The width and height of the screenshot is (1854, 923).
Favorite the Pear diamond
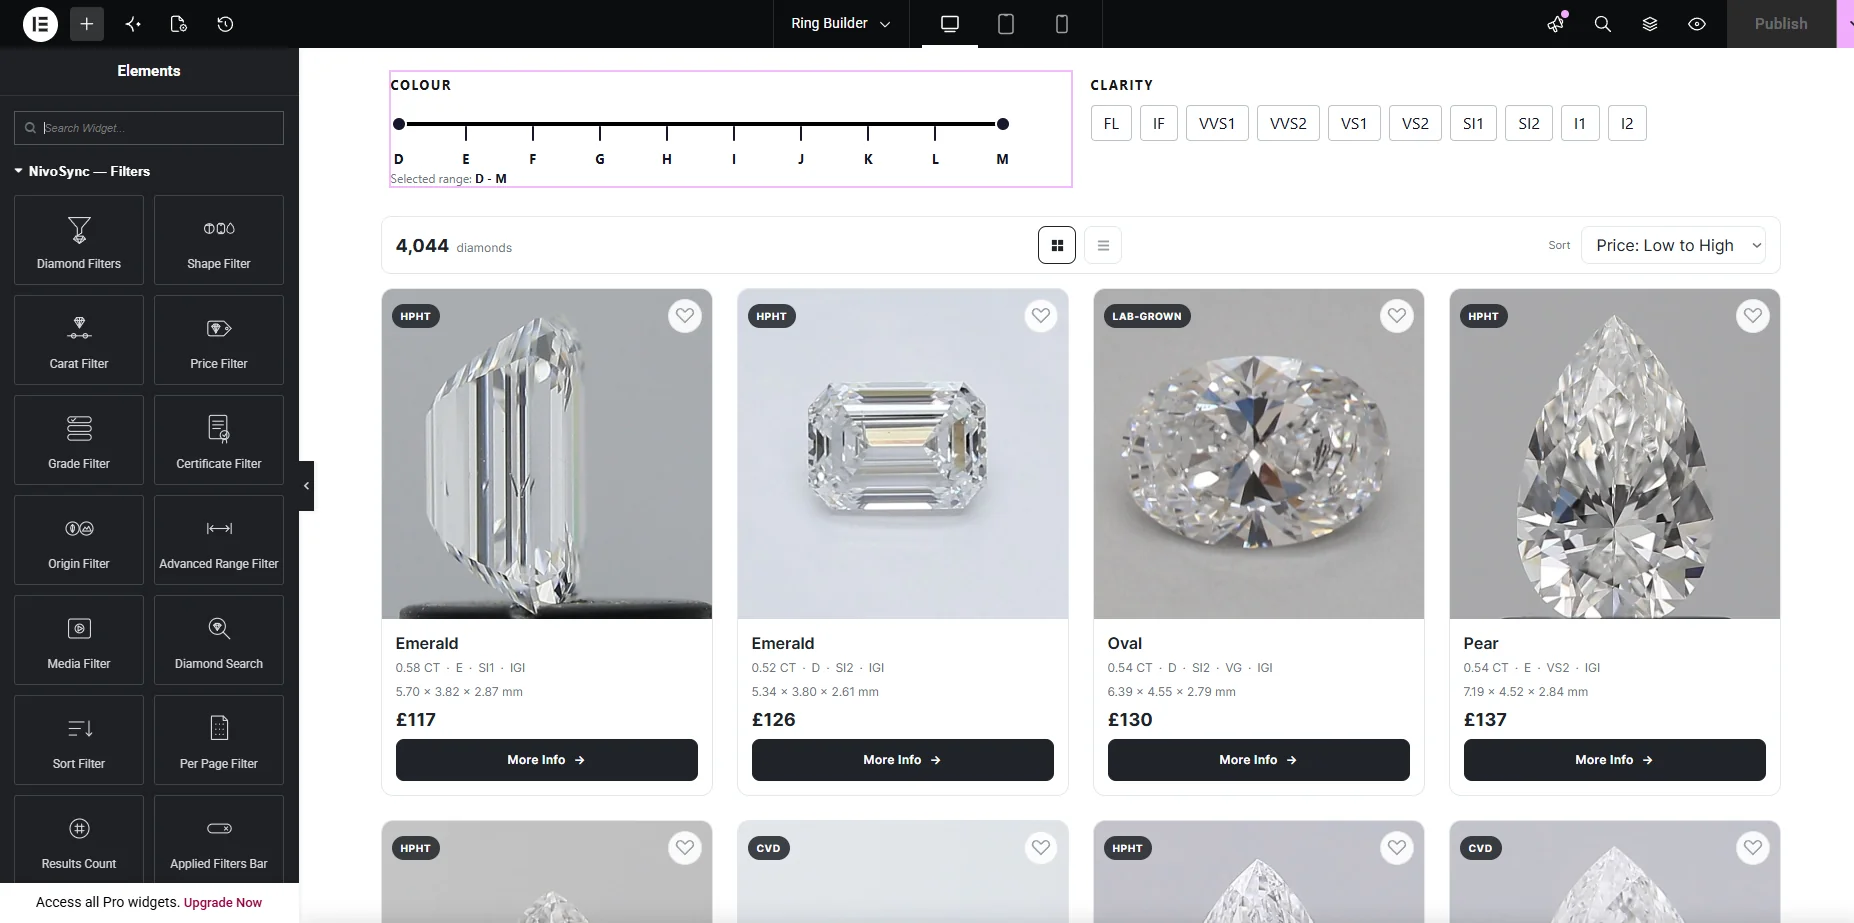pyautogui.click(x=1753, y=316)
